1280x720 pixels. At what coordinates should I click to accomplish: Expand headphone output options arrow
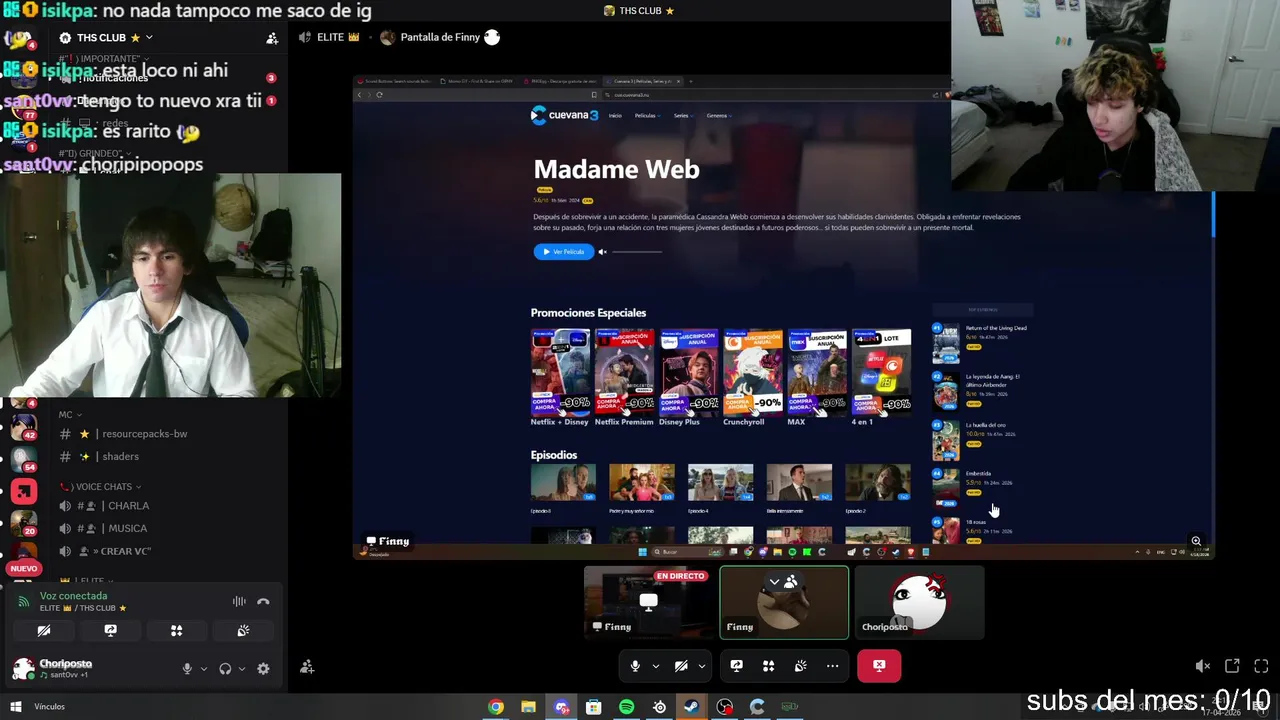242,669
